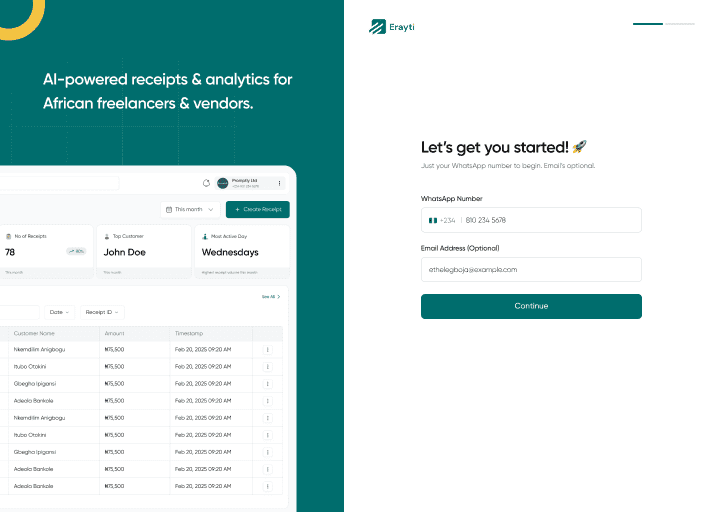Image resolution: width=720 pixels, height=512 pixels.
Task: Click the Top Customer card icon
Action: [107, 237]
